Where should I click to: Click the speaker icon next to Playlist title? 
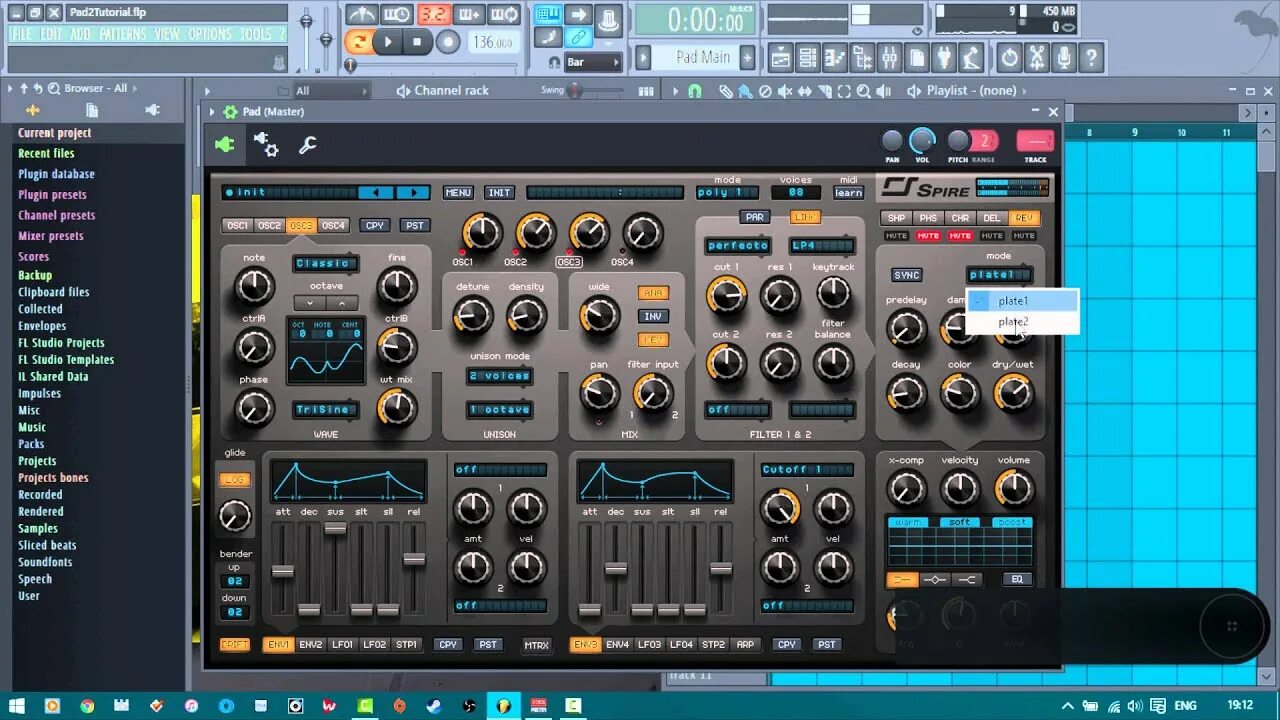click(x=914, y=91)
